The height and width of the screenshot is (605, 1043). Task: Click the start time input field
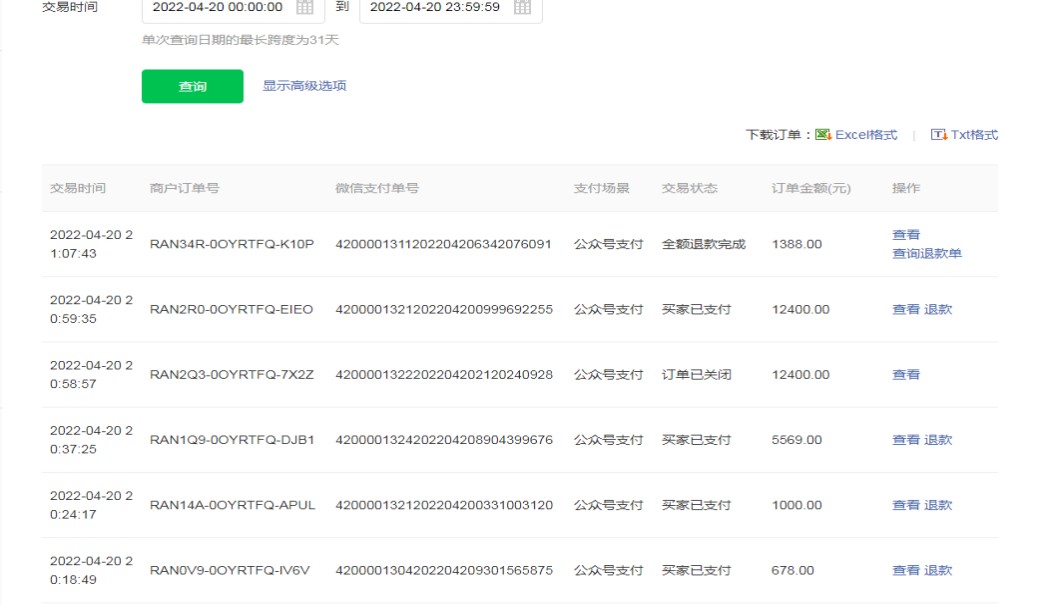218,7
